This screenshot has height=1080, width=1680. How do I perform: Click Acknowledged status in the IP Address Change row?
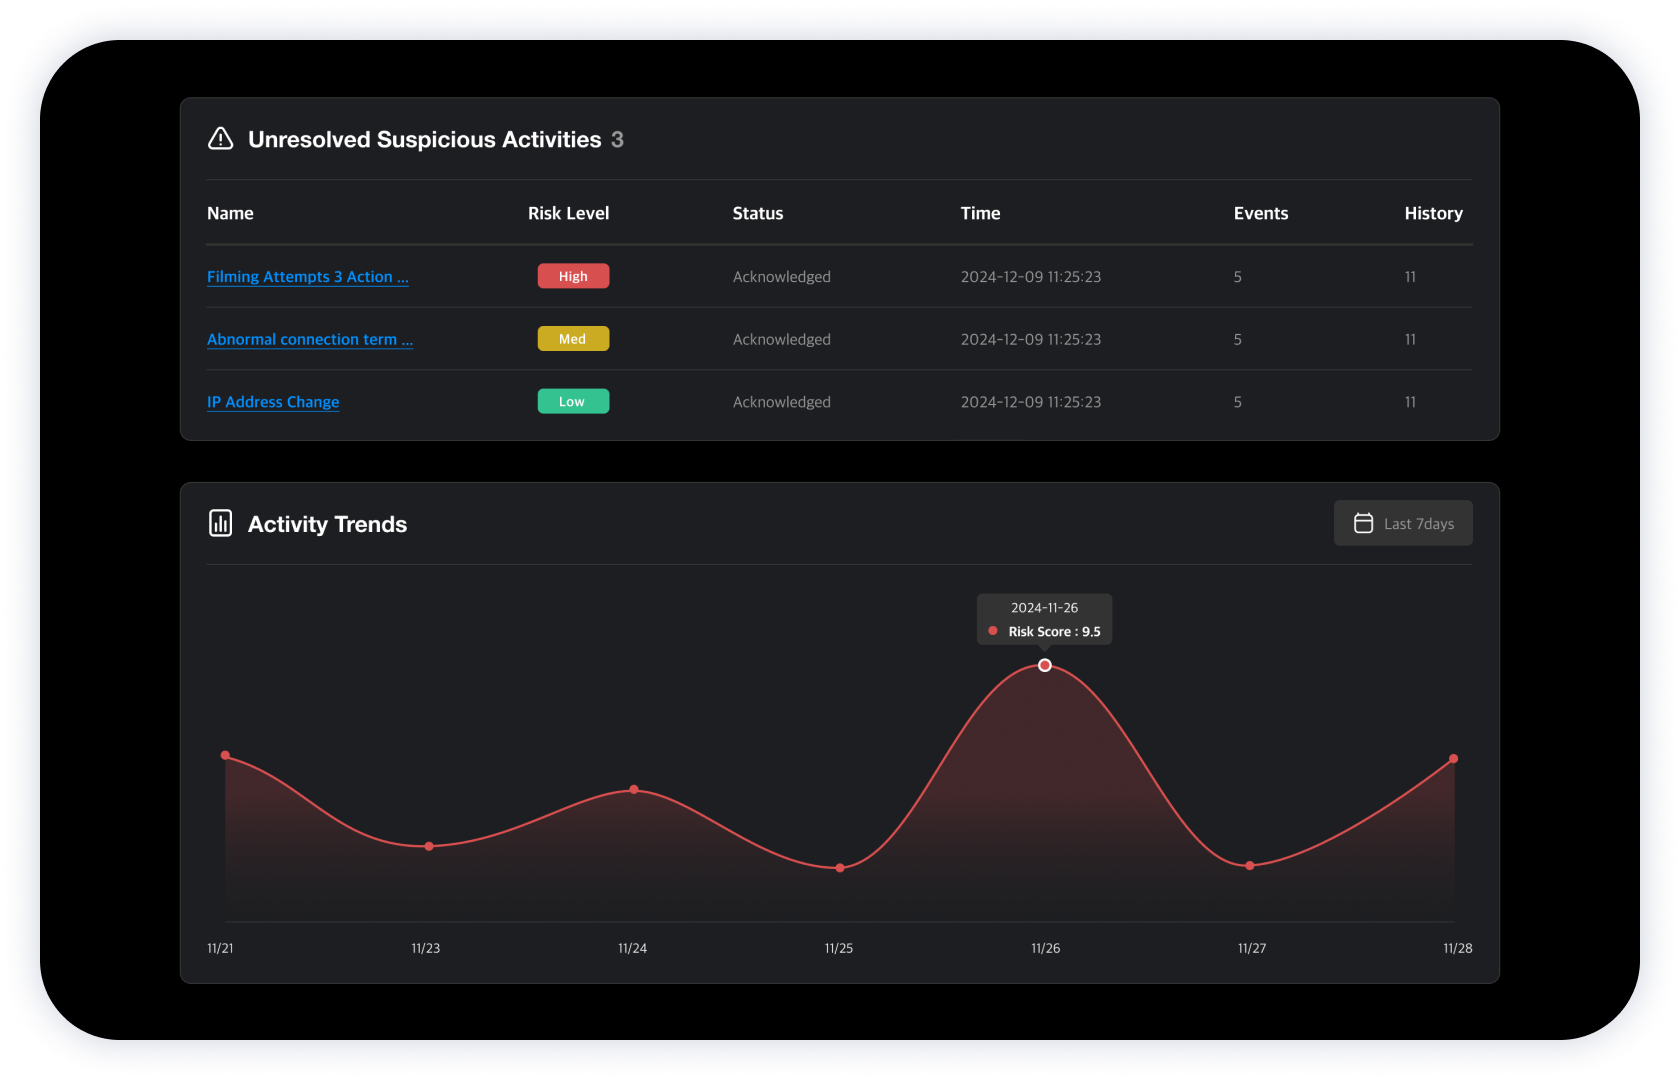[781, 402]
